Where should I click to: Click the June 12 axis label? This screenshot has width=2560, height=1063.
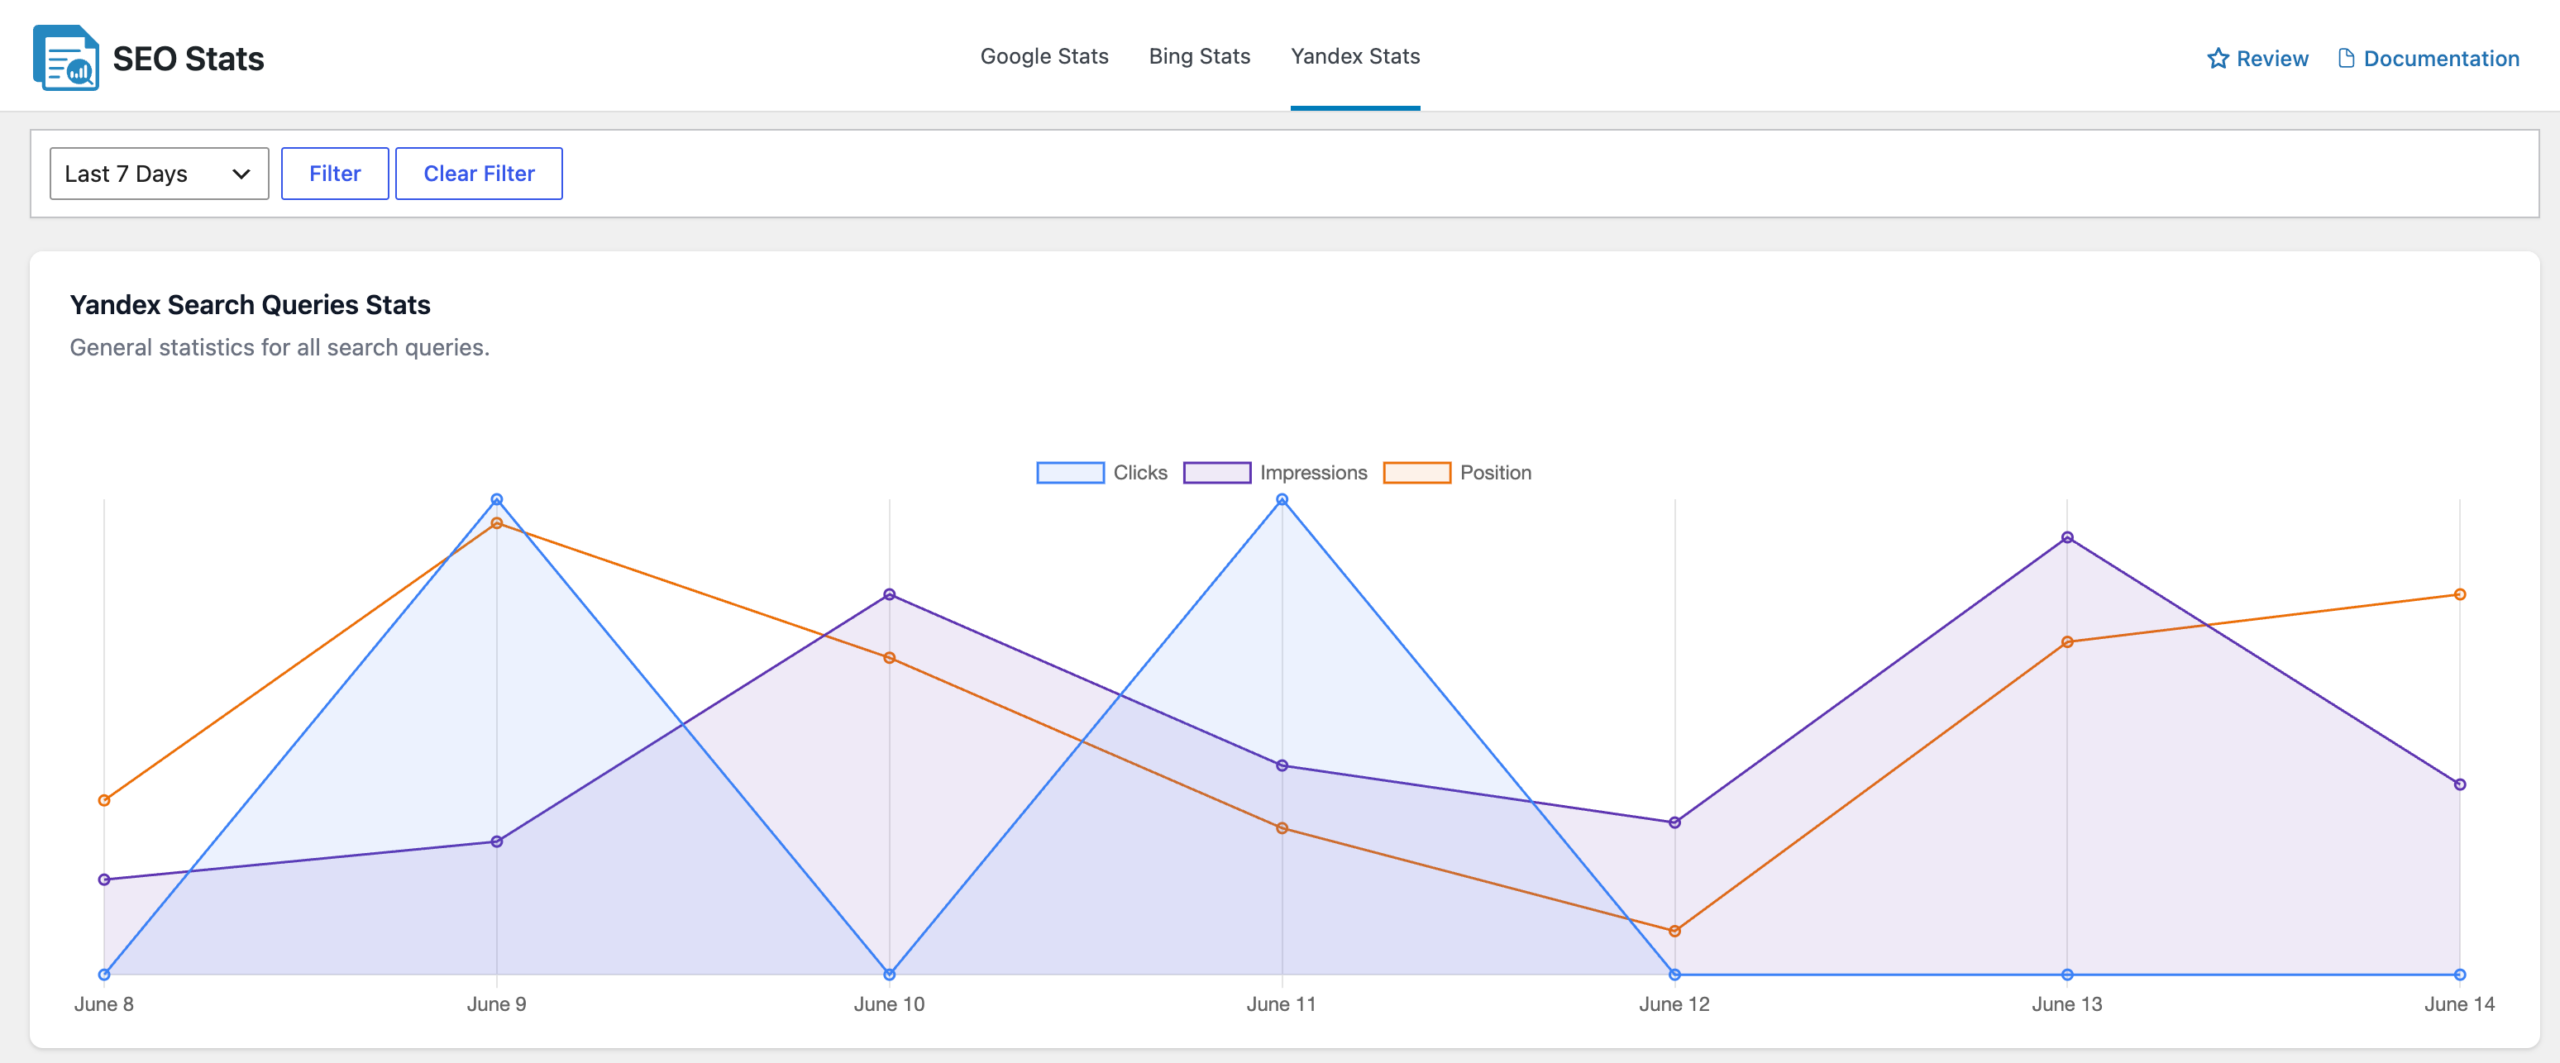tap(1675, 1004)
